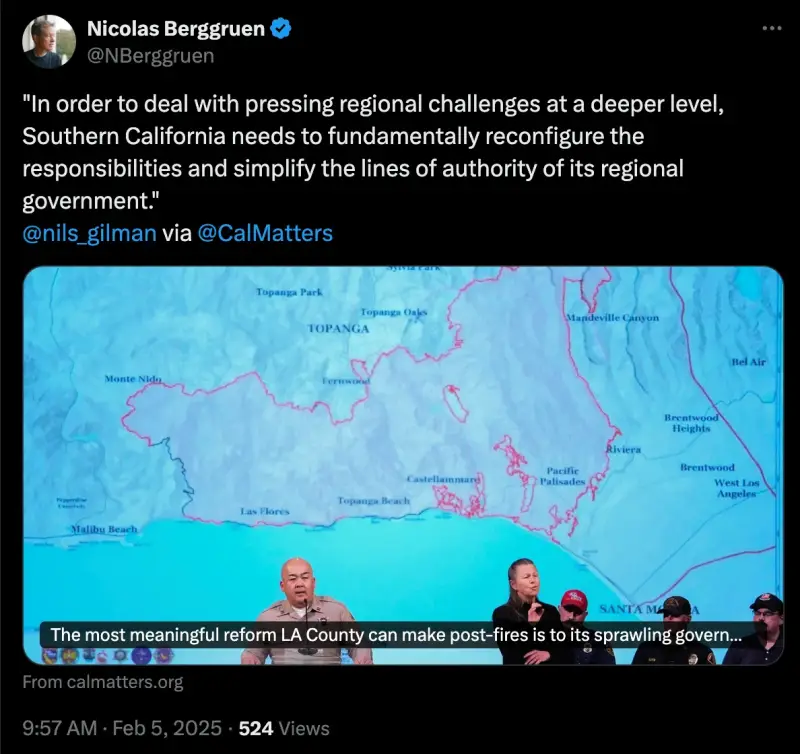This screenshot has width=800, height=754.
Task: Follow the @nils_gilman mention link
Action: pyautogui.click(x=89, y=233)
